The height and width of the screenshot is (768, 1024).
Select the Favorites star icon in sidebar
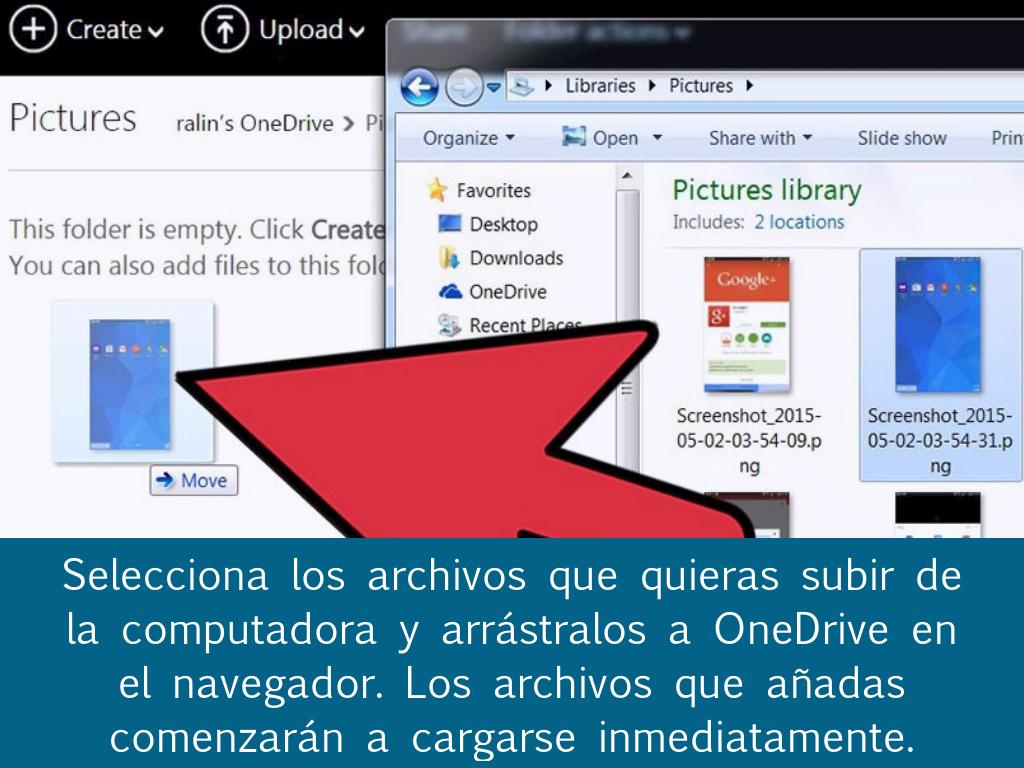coord(436,190)
